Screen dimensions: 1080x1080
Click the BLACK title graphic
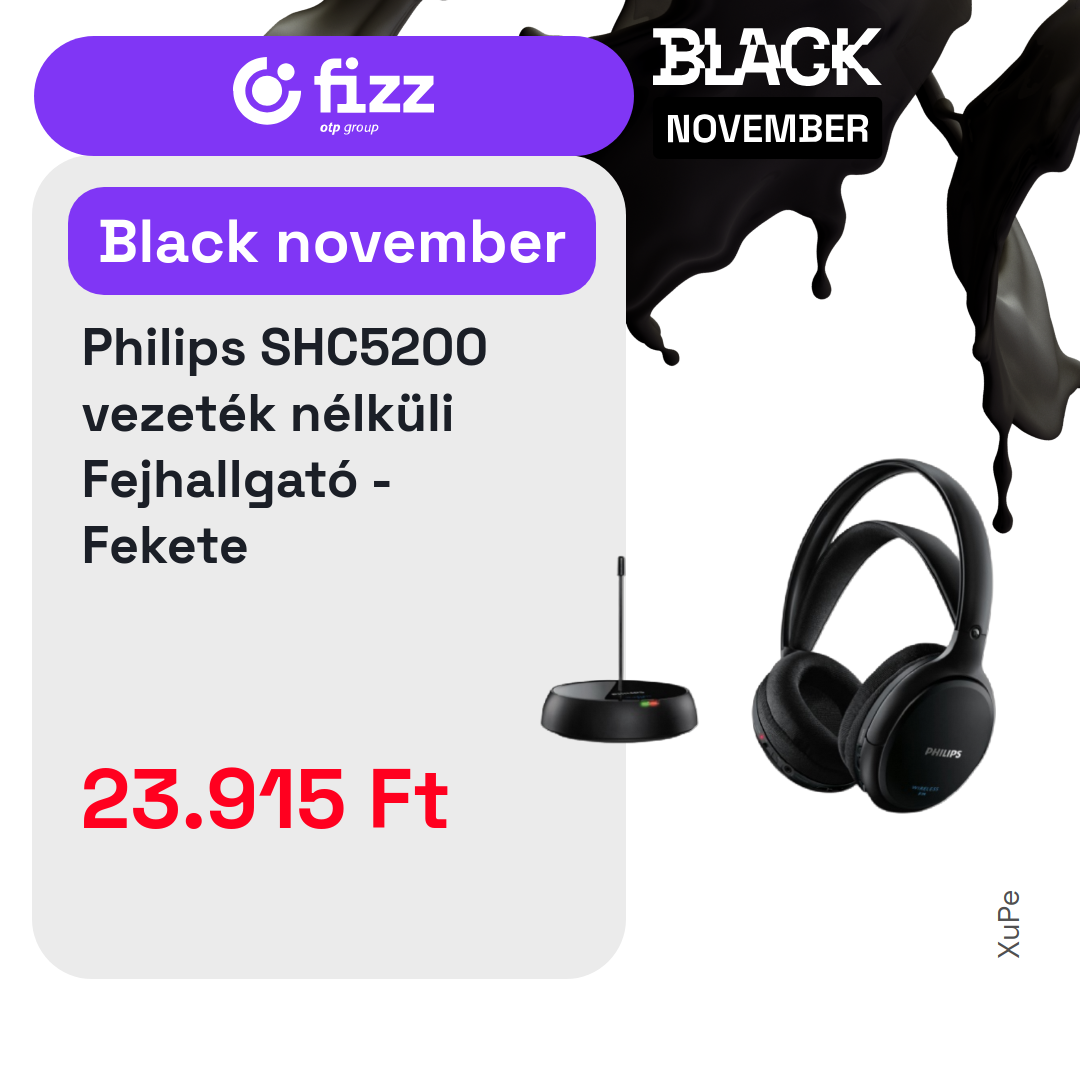tap(767, 56)
